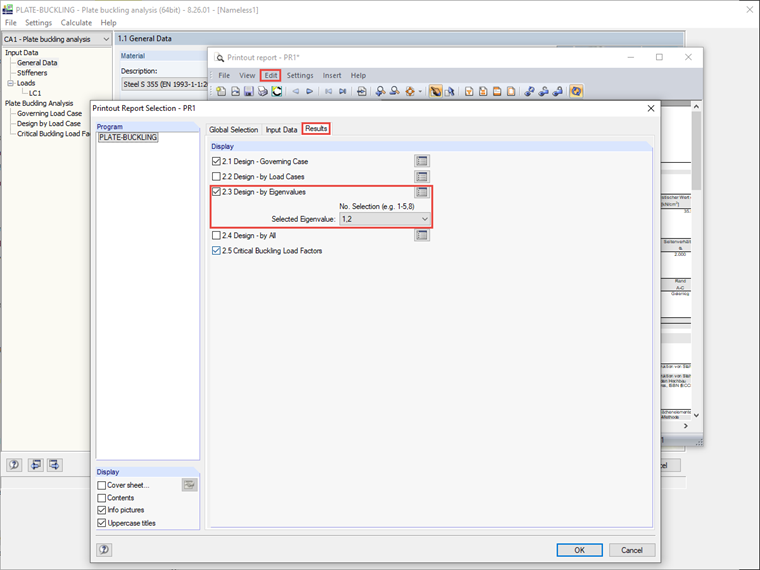Image resolution: width=760 pixels, height=570 pixels.
Task: Click the first orange page layout icon
Action: coord(469,91)
